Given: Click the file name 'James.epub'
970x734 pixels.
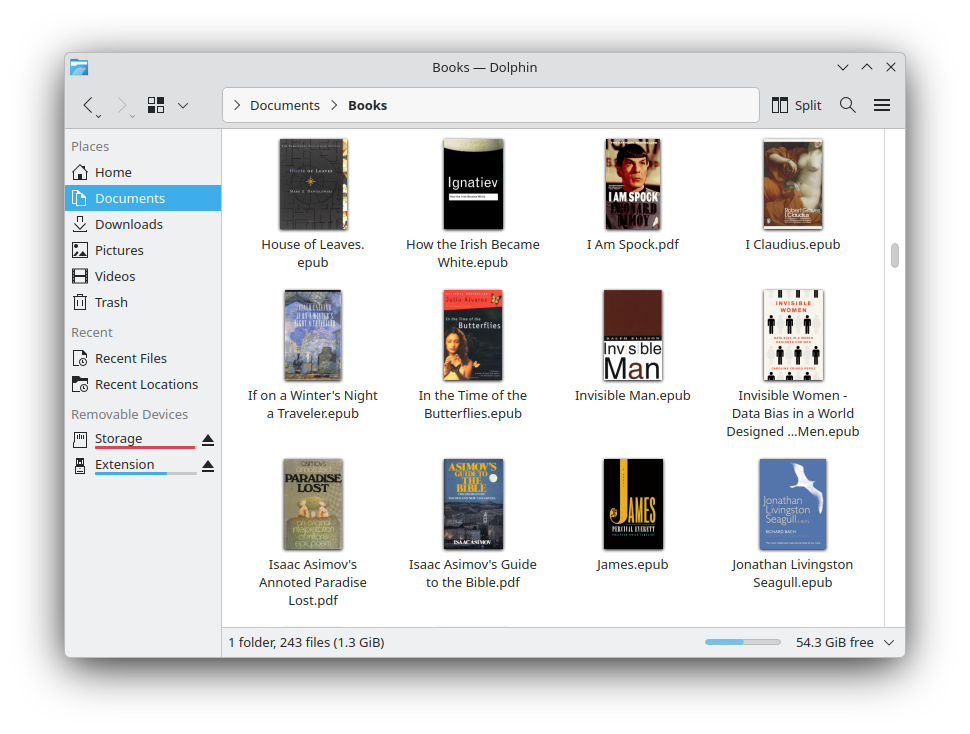Looking at the screenshot, I should click(633, 565).
